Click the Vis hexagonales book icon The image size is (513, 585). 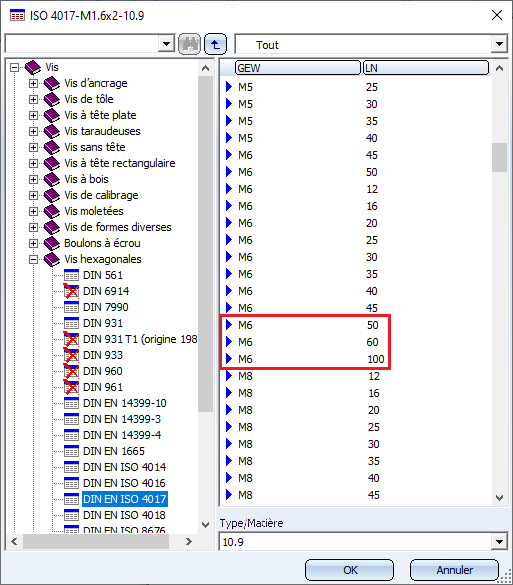pos(51,260)
